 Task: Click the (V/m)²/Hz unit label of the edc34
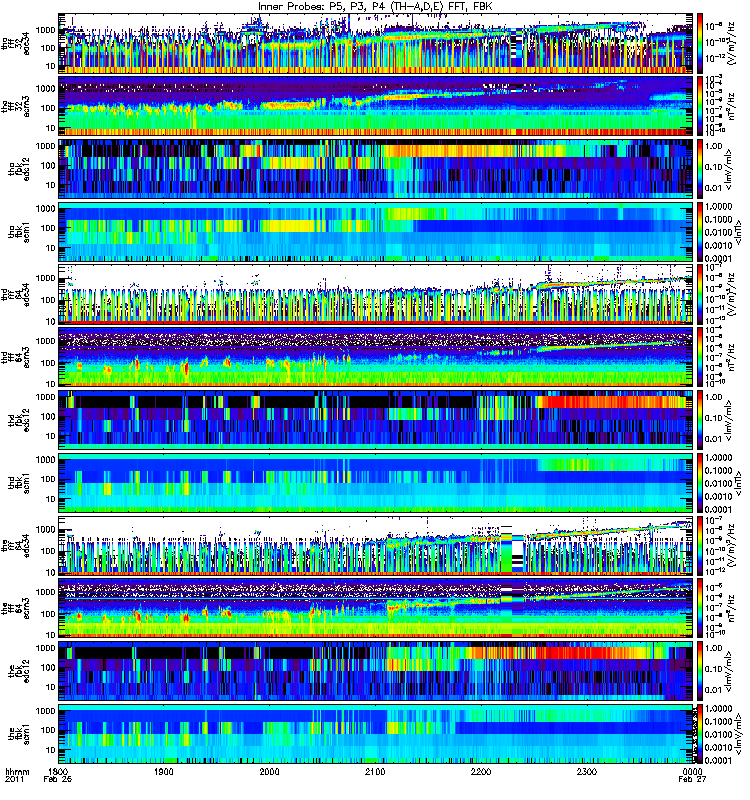point(730,546)
